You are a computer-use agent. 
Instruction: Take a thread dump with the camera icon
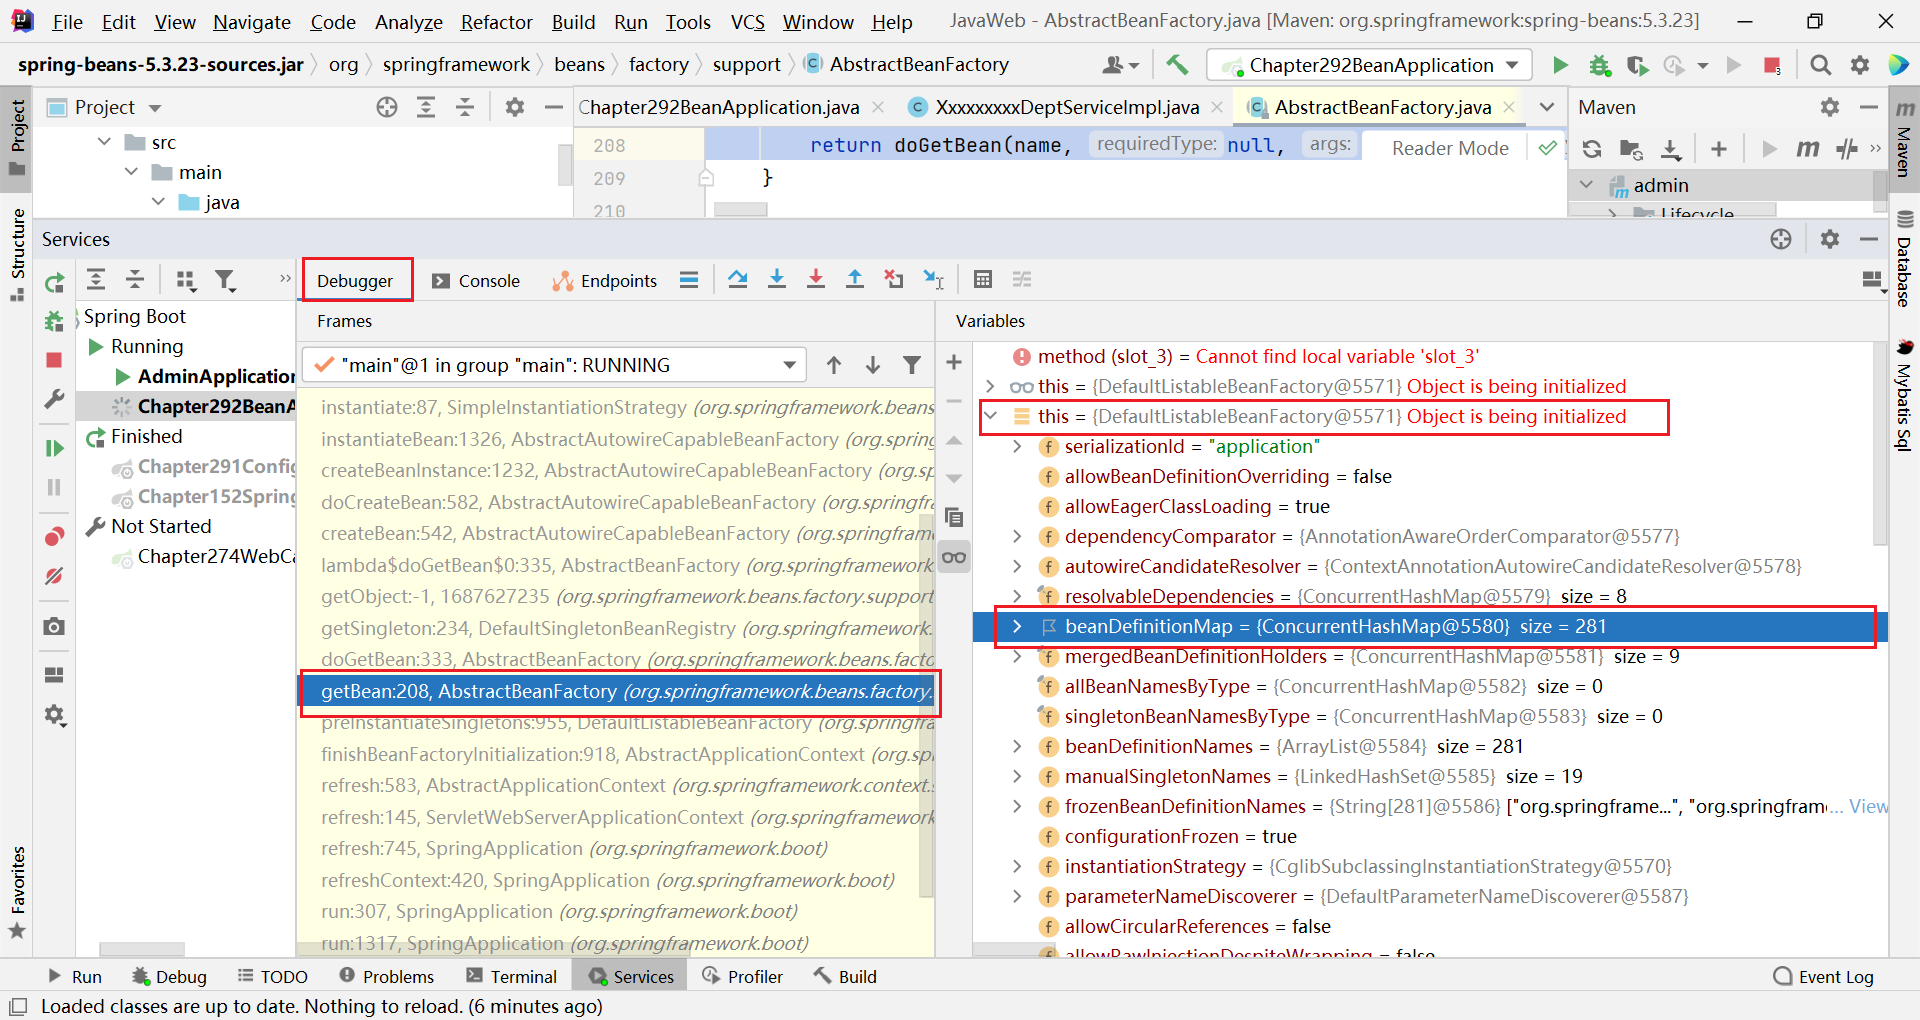(54, 627)
